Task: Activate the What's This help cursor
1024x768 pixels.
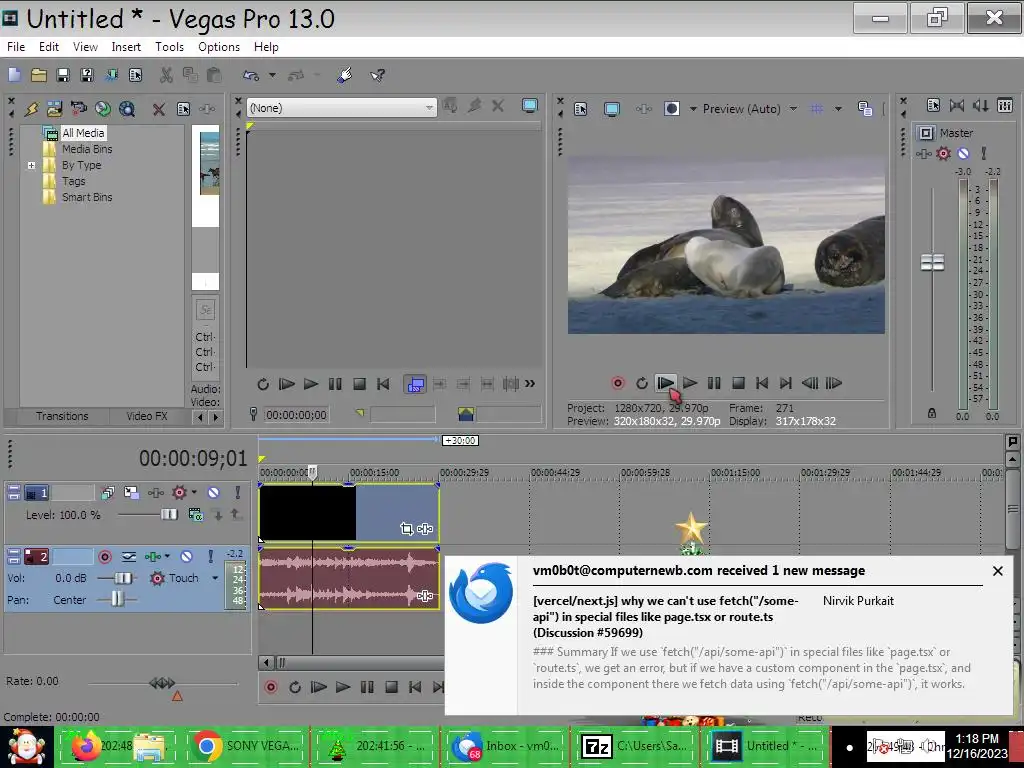Action: 377,75
